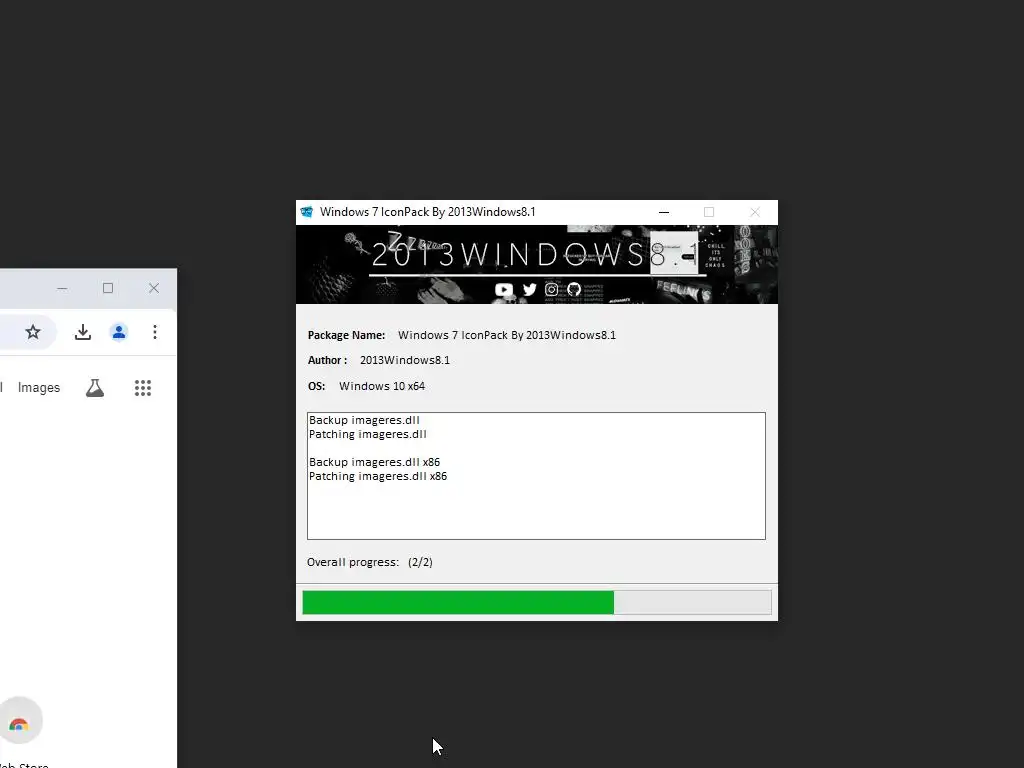
Task: Click the OS value Windows 10 x64
Action: (x=382, y=386)
